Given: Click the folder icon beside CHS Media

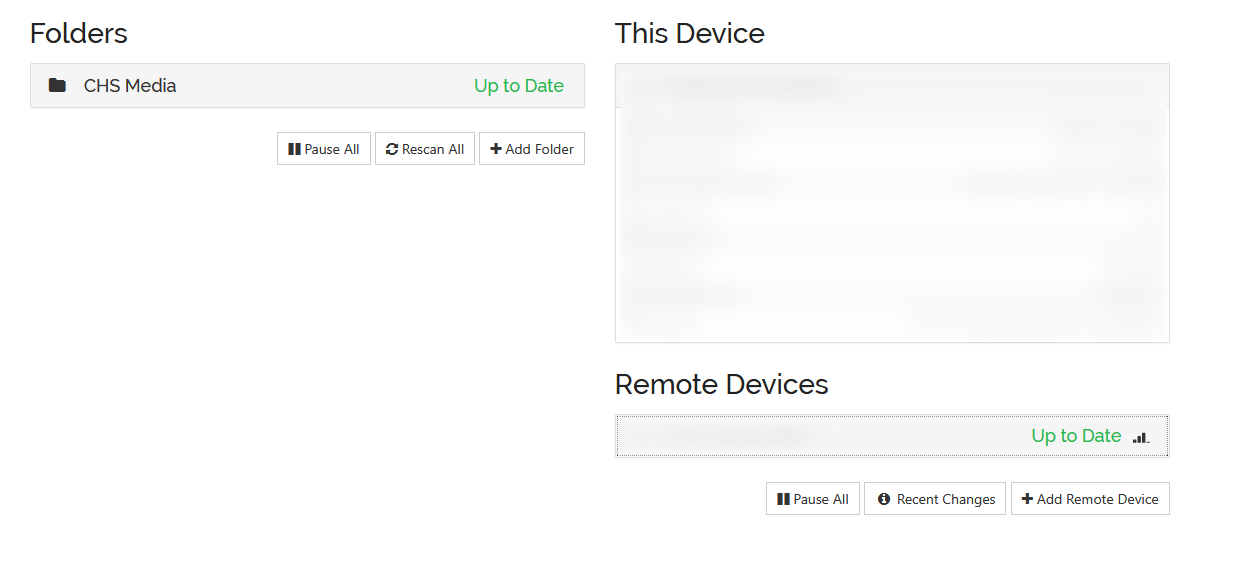Looking at the screenshot, I should coord(57,86).
